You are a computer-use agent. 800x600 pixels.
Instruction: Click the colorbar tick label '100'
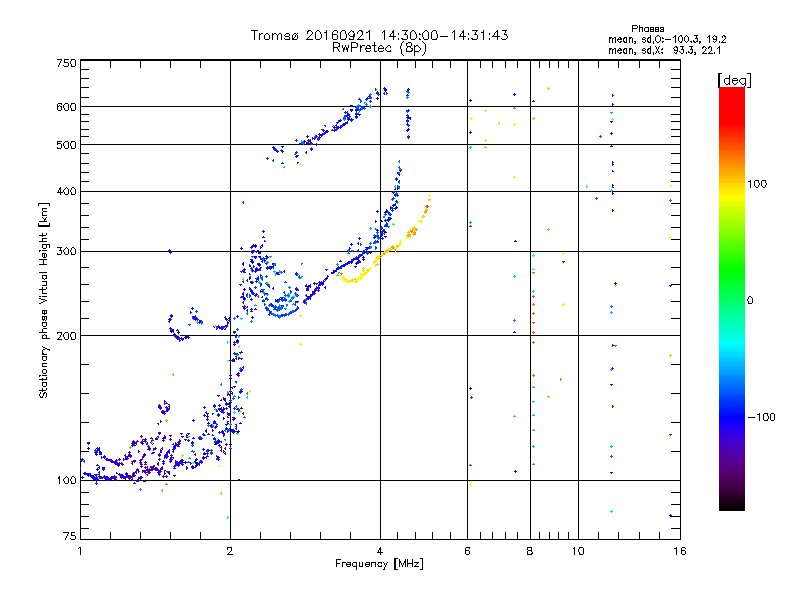pos(757,184)
